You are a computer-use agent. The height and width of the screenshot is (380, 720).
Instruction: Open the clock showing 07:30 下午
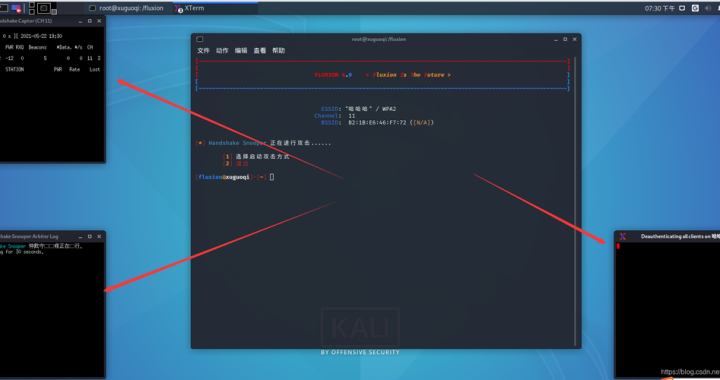tap(659, 8)
